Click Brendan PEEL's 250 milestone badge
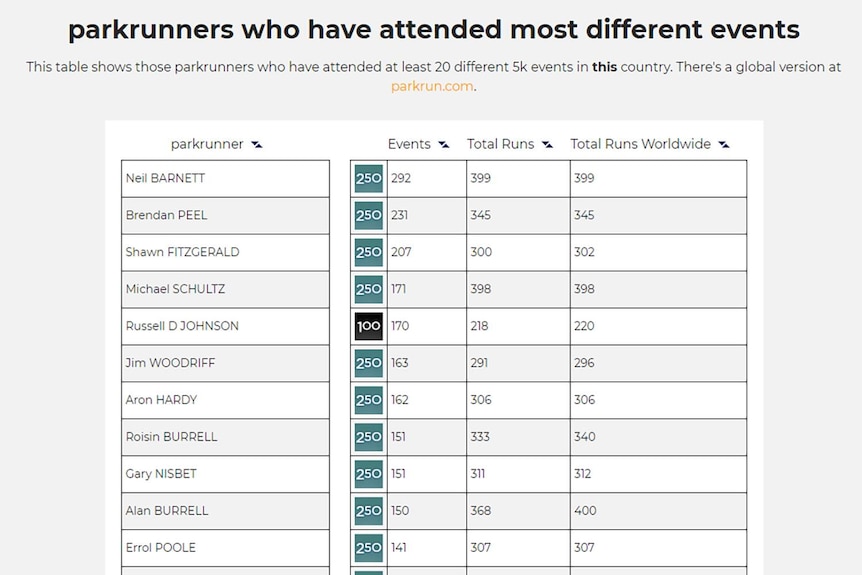Image resolution: width=862 pixels, height=575 pixels. point(368,215)
